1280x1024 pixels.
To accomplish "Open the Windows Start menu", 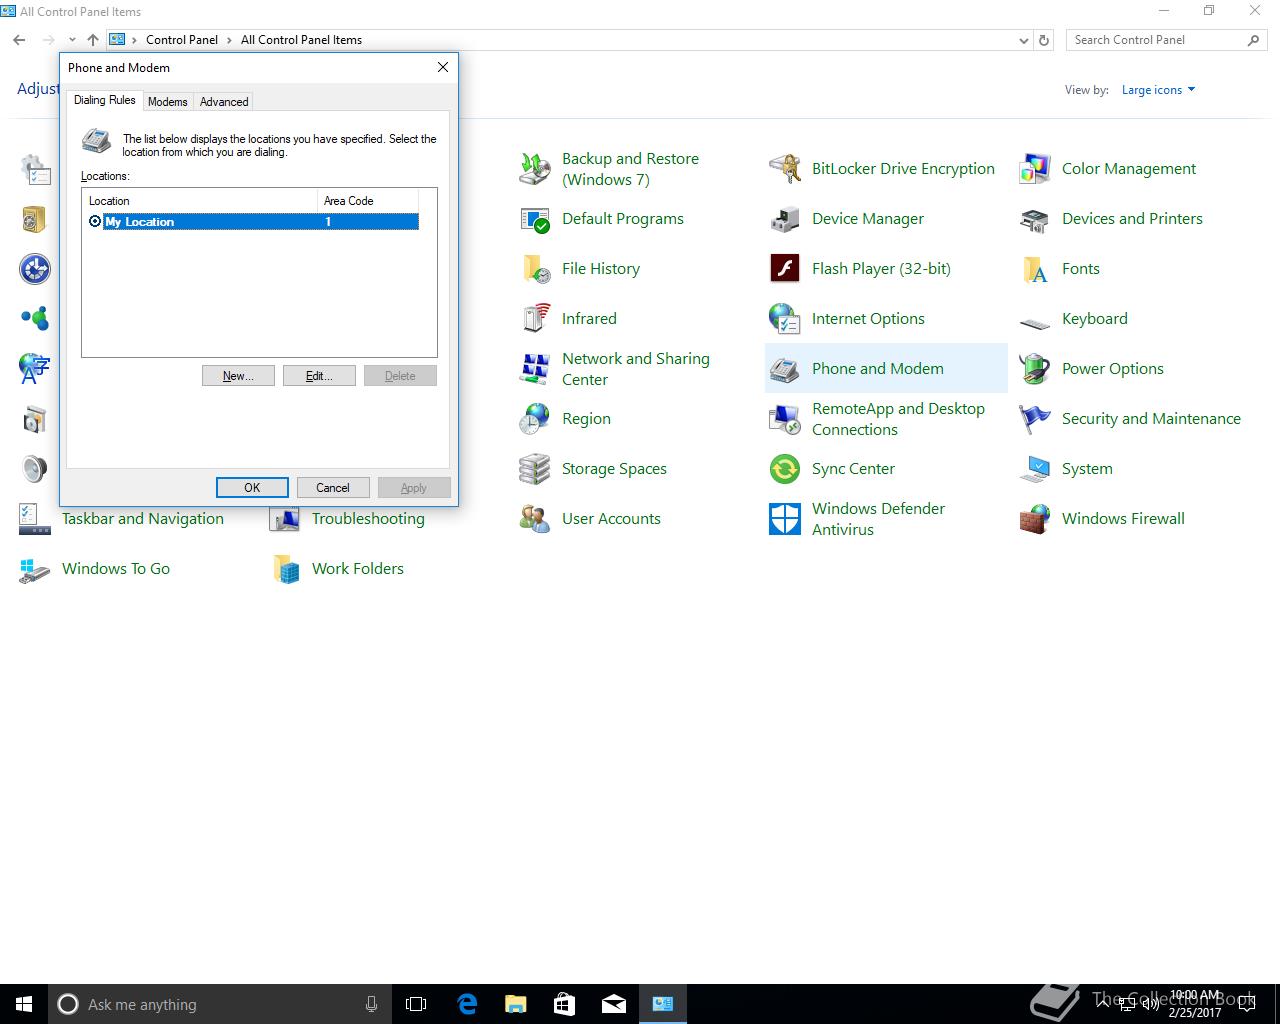I will coord(24,1004).
